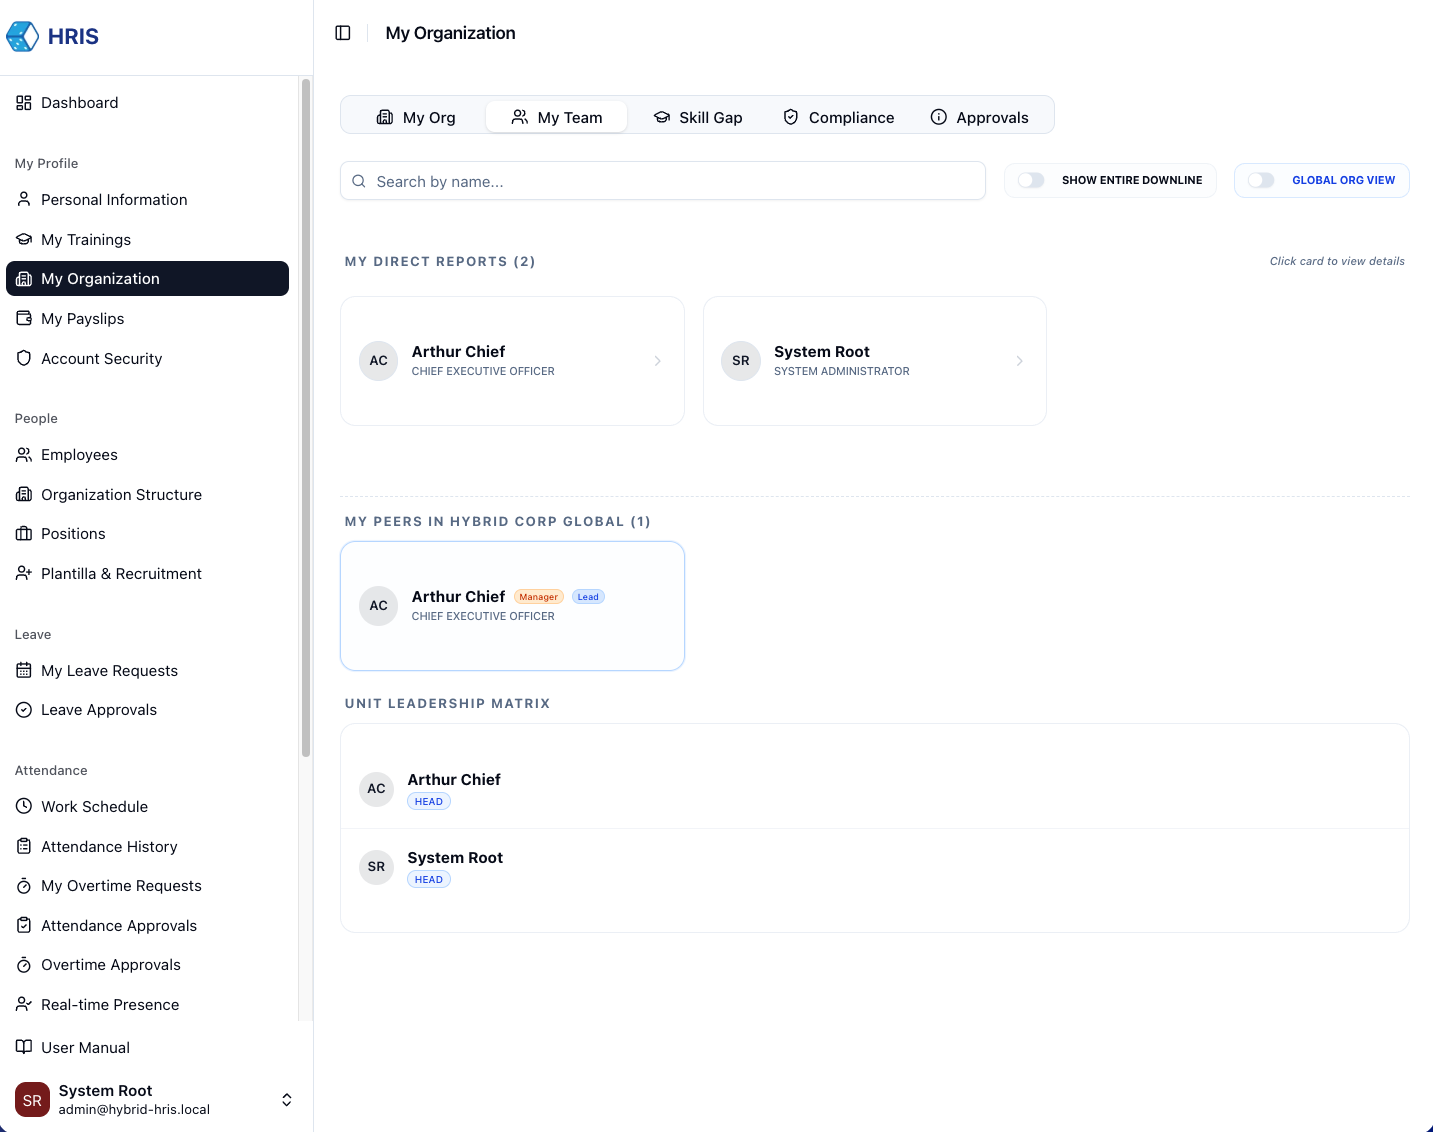Click the sidebar collapse panel icon
Viewport: 1433px width, 1132px height.
click(343, 33)
